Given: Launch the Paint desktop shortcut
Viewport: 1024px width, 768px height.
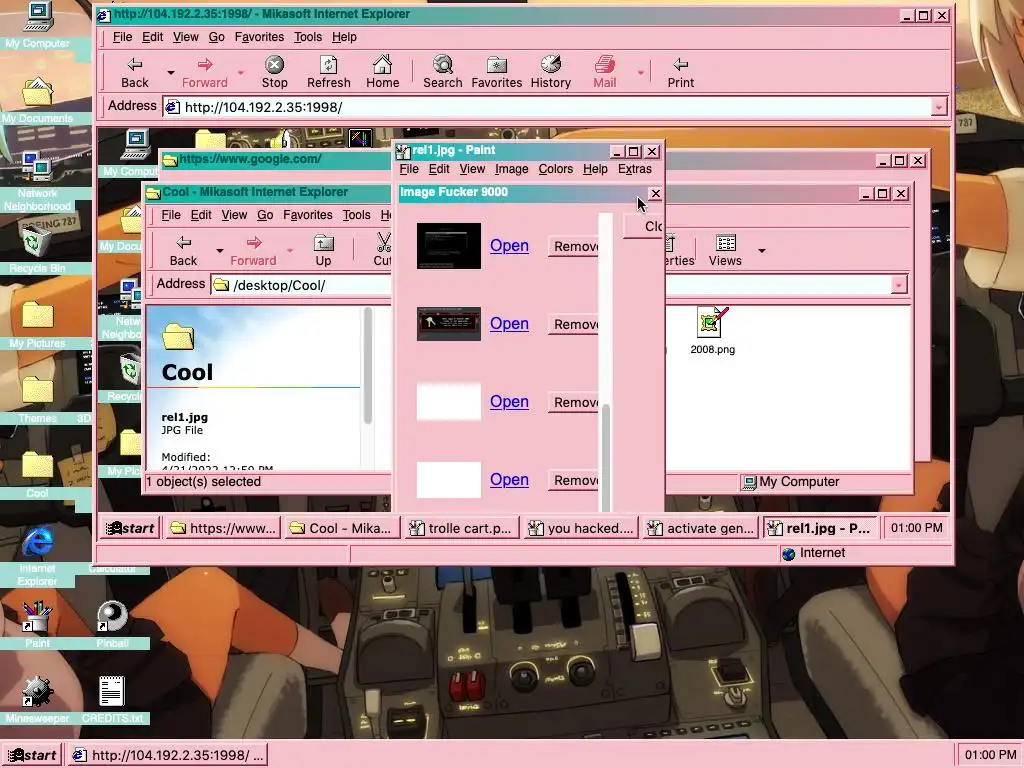Looking at the screenshot, I should [37, 625].
